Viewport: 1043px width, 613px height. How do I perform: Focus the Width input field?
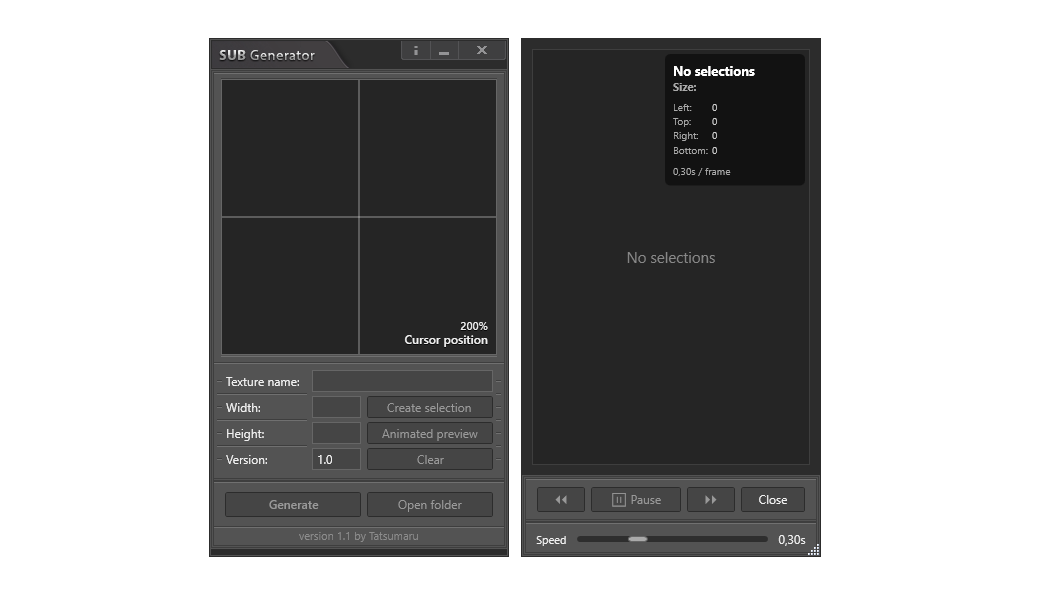click(x=336, y=407)
